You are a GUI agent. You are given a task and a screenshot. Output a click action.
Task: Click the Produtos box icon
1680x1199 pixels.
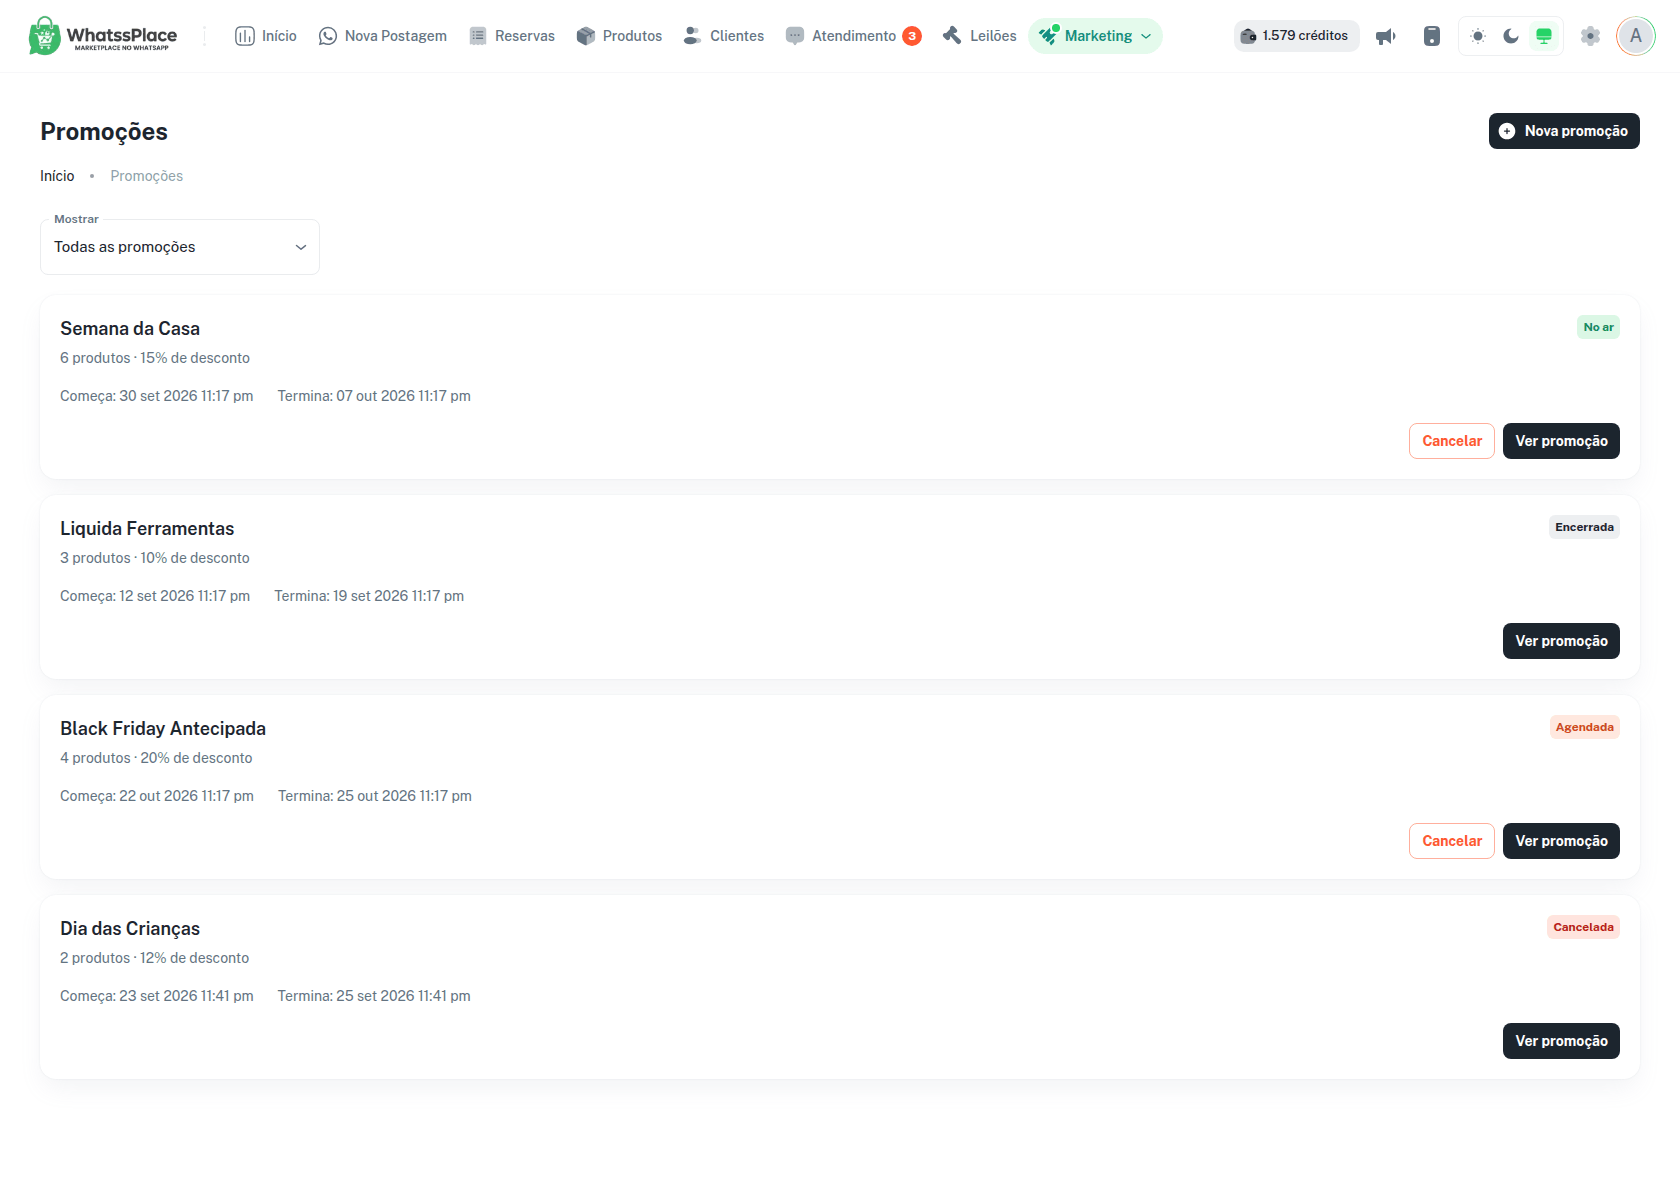coord(586,36)
